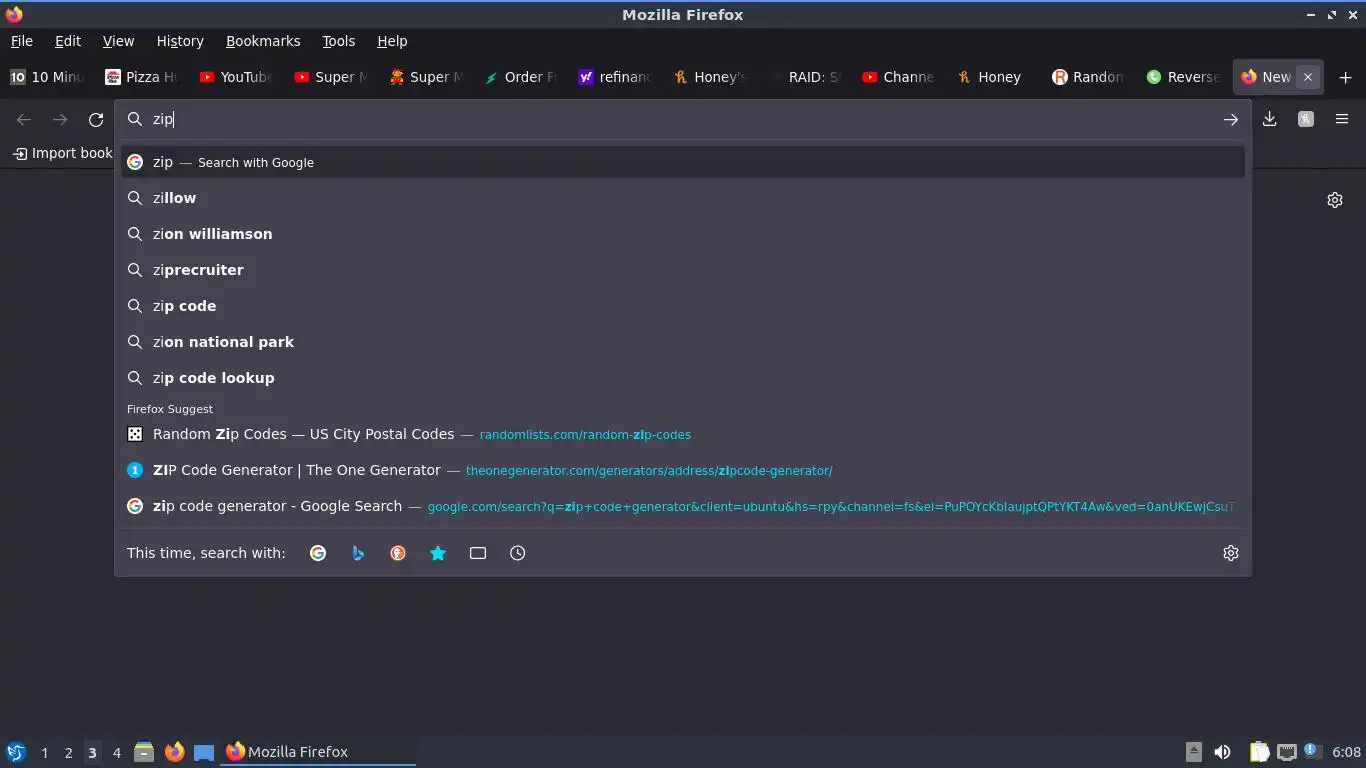Select the 'ziprecruiter' suggestion

[x=683, y=270]
